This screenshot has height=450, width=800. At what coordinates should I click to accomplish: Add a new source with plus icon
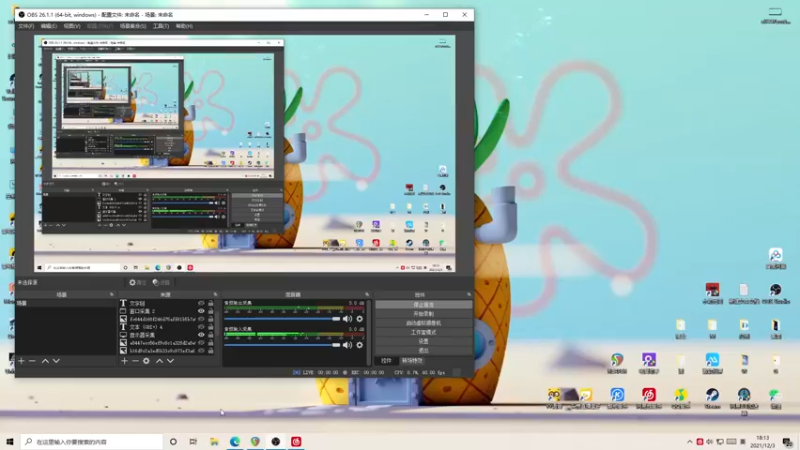124,361
